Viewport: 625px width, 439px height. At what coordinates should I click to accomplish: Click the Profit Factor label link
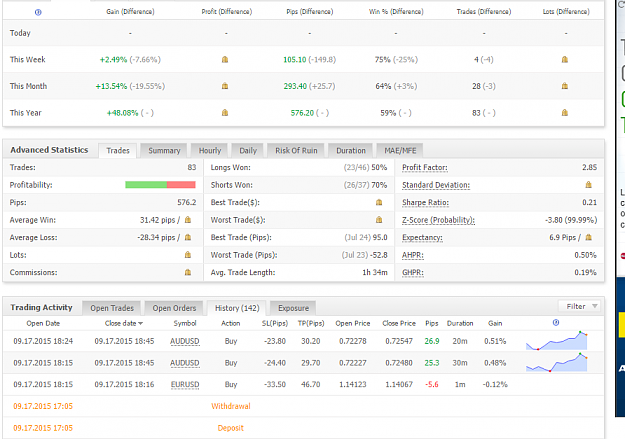(x=425, y=167)
